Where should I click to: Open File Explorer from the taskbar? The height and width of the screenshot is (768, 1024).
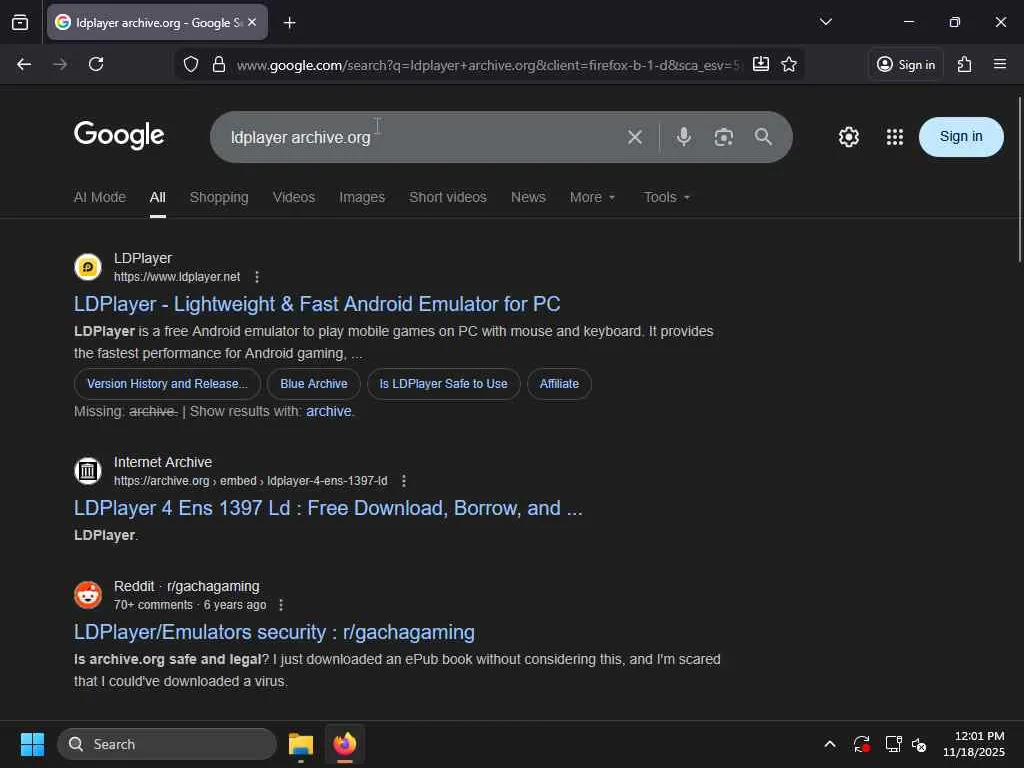point(301,744)
